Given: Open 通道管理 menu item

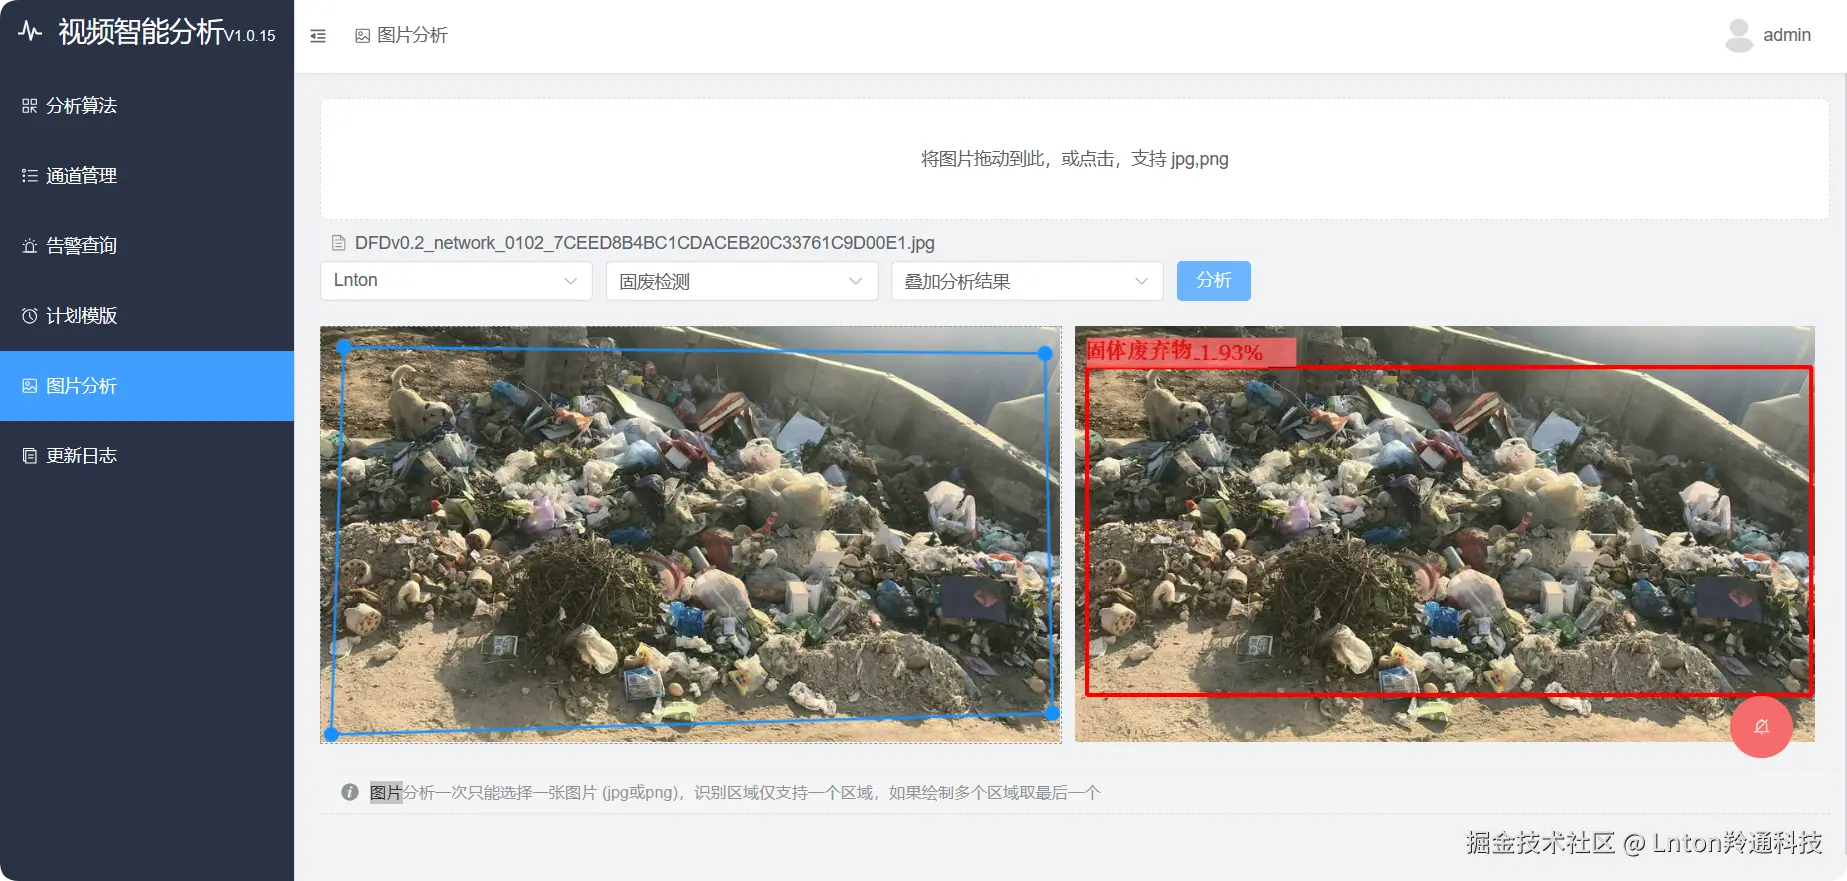Looking at the screenshot, I should click(147, 176).
